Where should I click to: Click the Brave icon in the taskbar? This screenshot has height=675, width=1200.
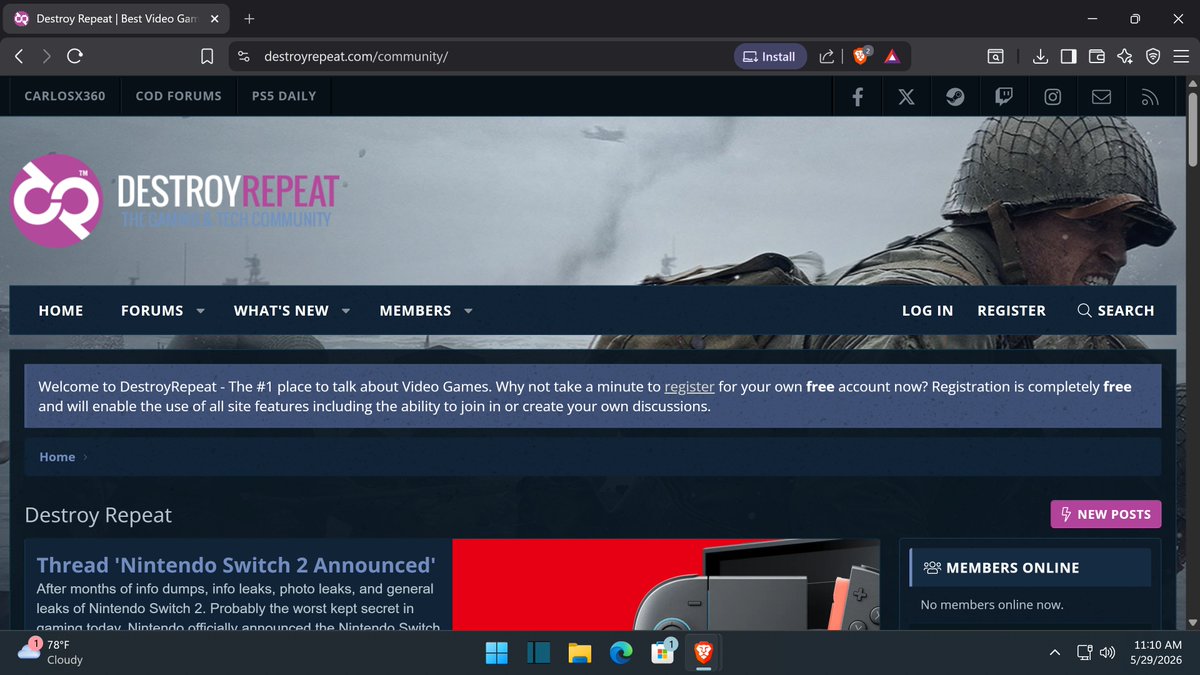704,653
